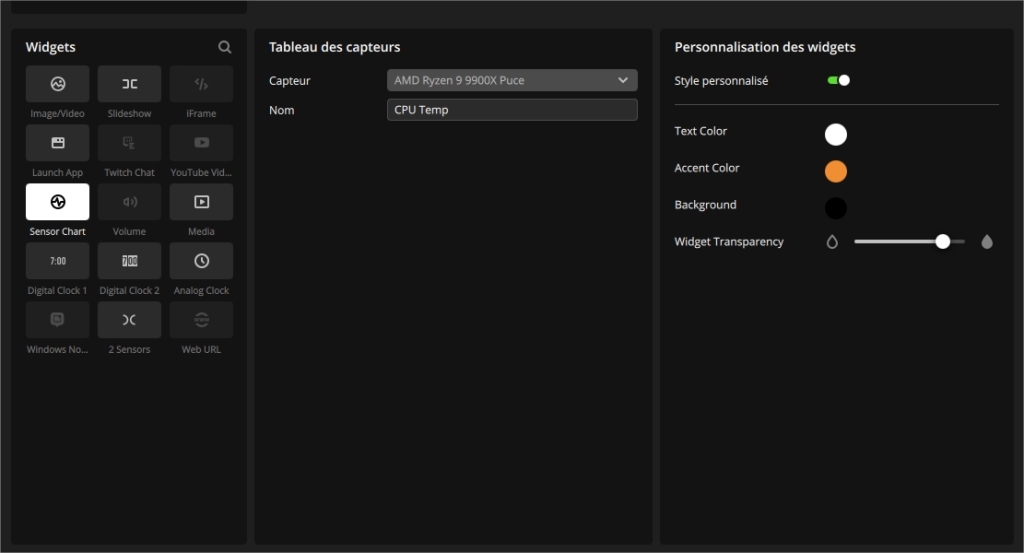Pick the Launch App widget
1024x553 pixels.
[58, 143]
